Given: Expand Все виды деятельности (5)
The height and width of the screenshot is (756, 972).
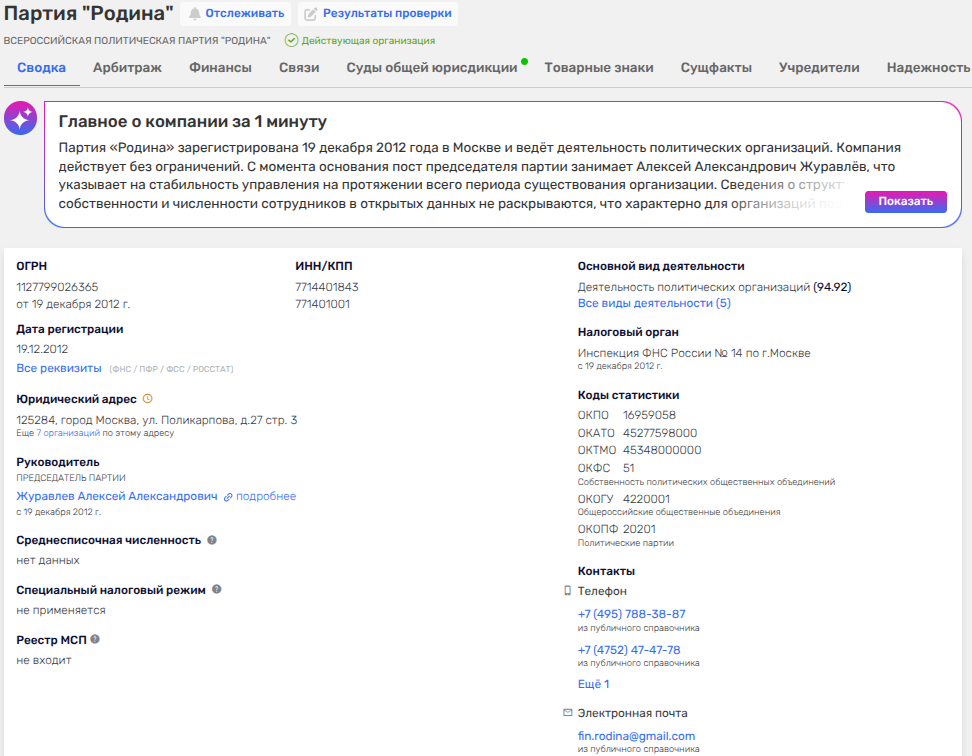Looking at the screenshot, I should [x=654, y=303].
